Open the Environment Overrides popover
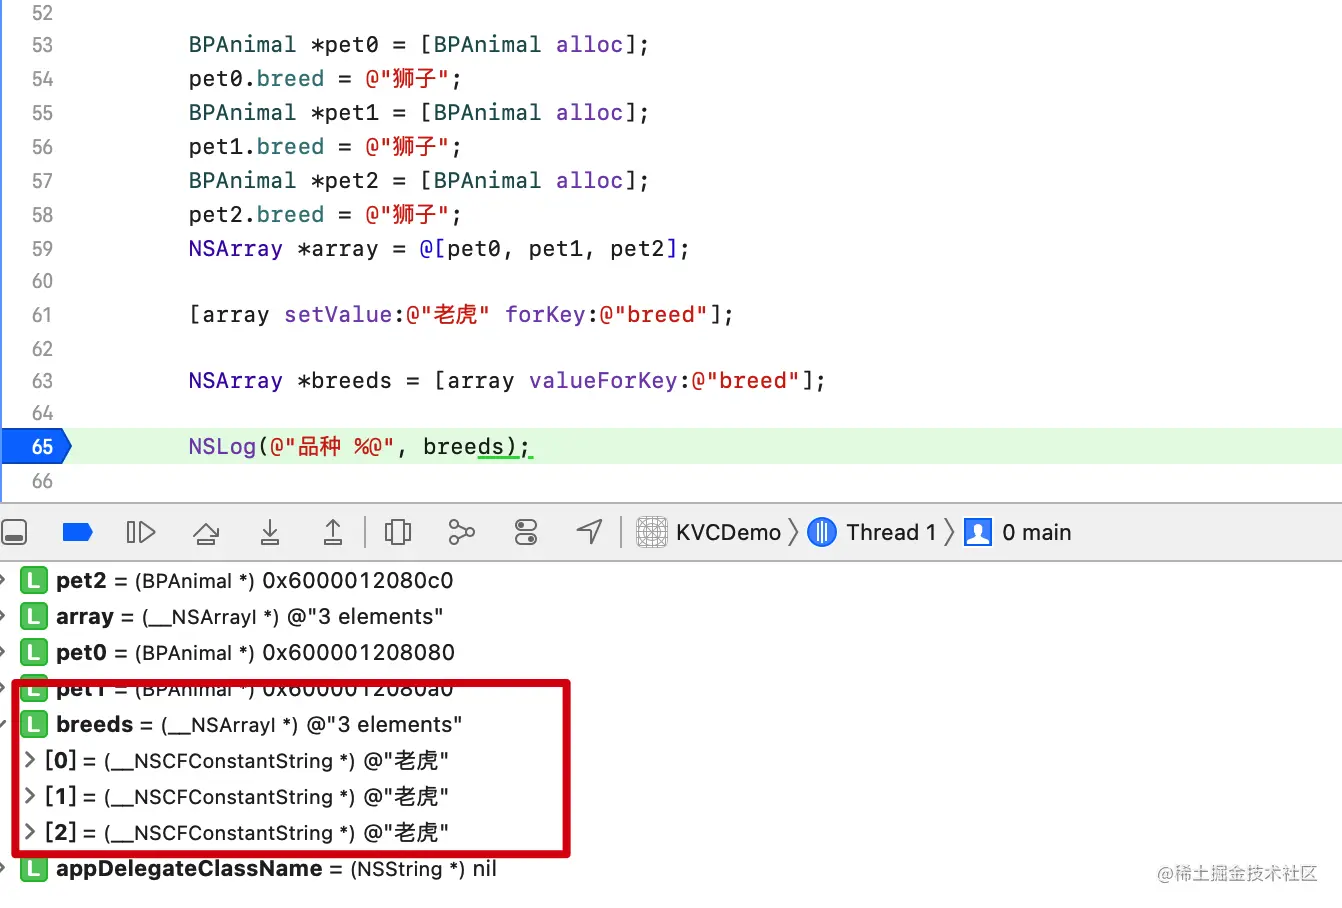 [x=526, y=532]
